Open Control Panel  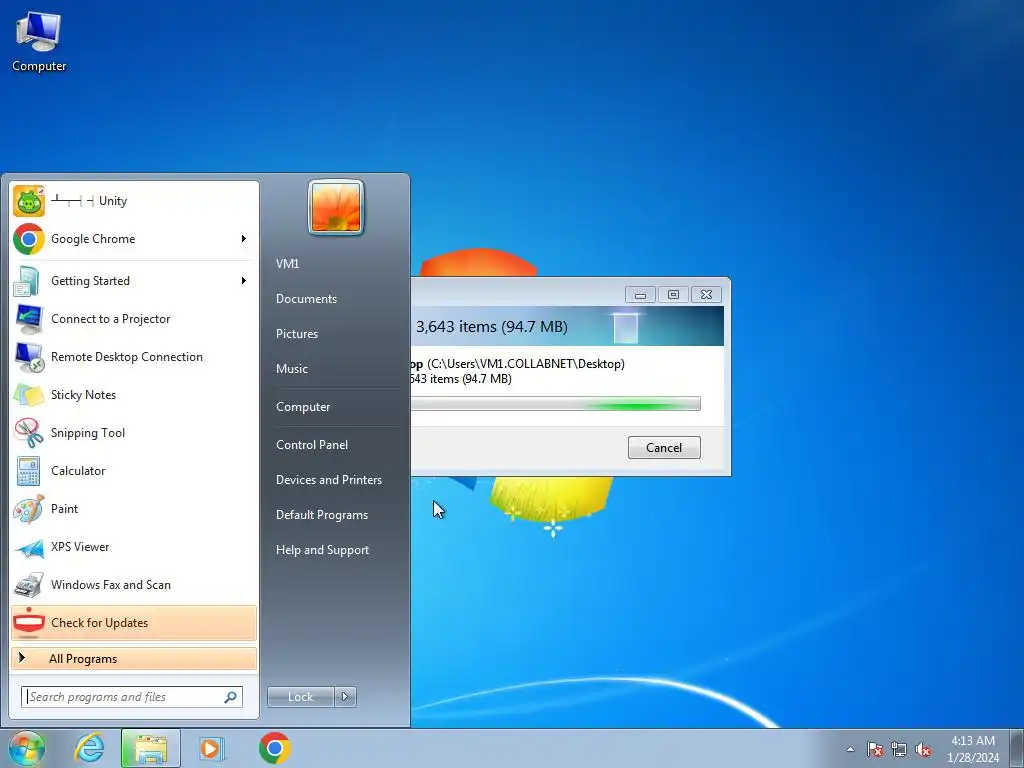click(312, 445)
